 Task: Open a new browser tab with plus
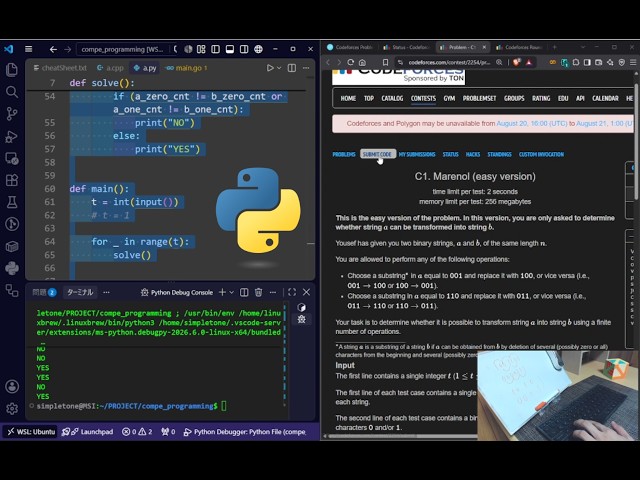coord(554,47)
